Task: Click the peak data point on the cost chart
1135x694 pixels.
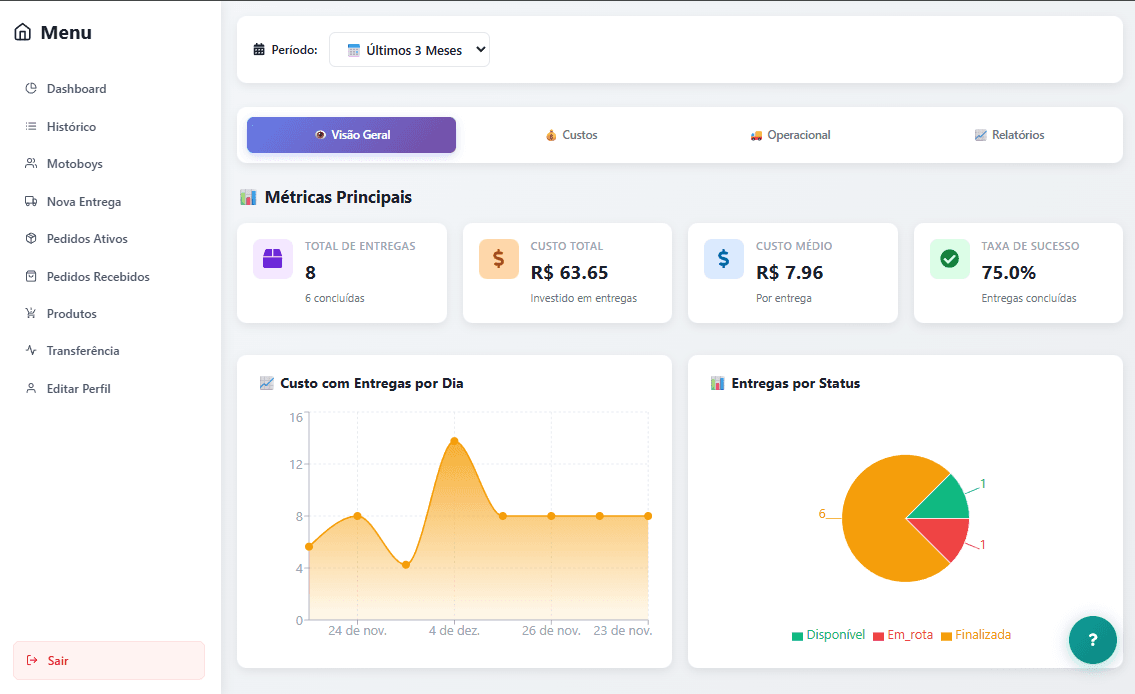Action: [x=454, y=441]
